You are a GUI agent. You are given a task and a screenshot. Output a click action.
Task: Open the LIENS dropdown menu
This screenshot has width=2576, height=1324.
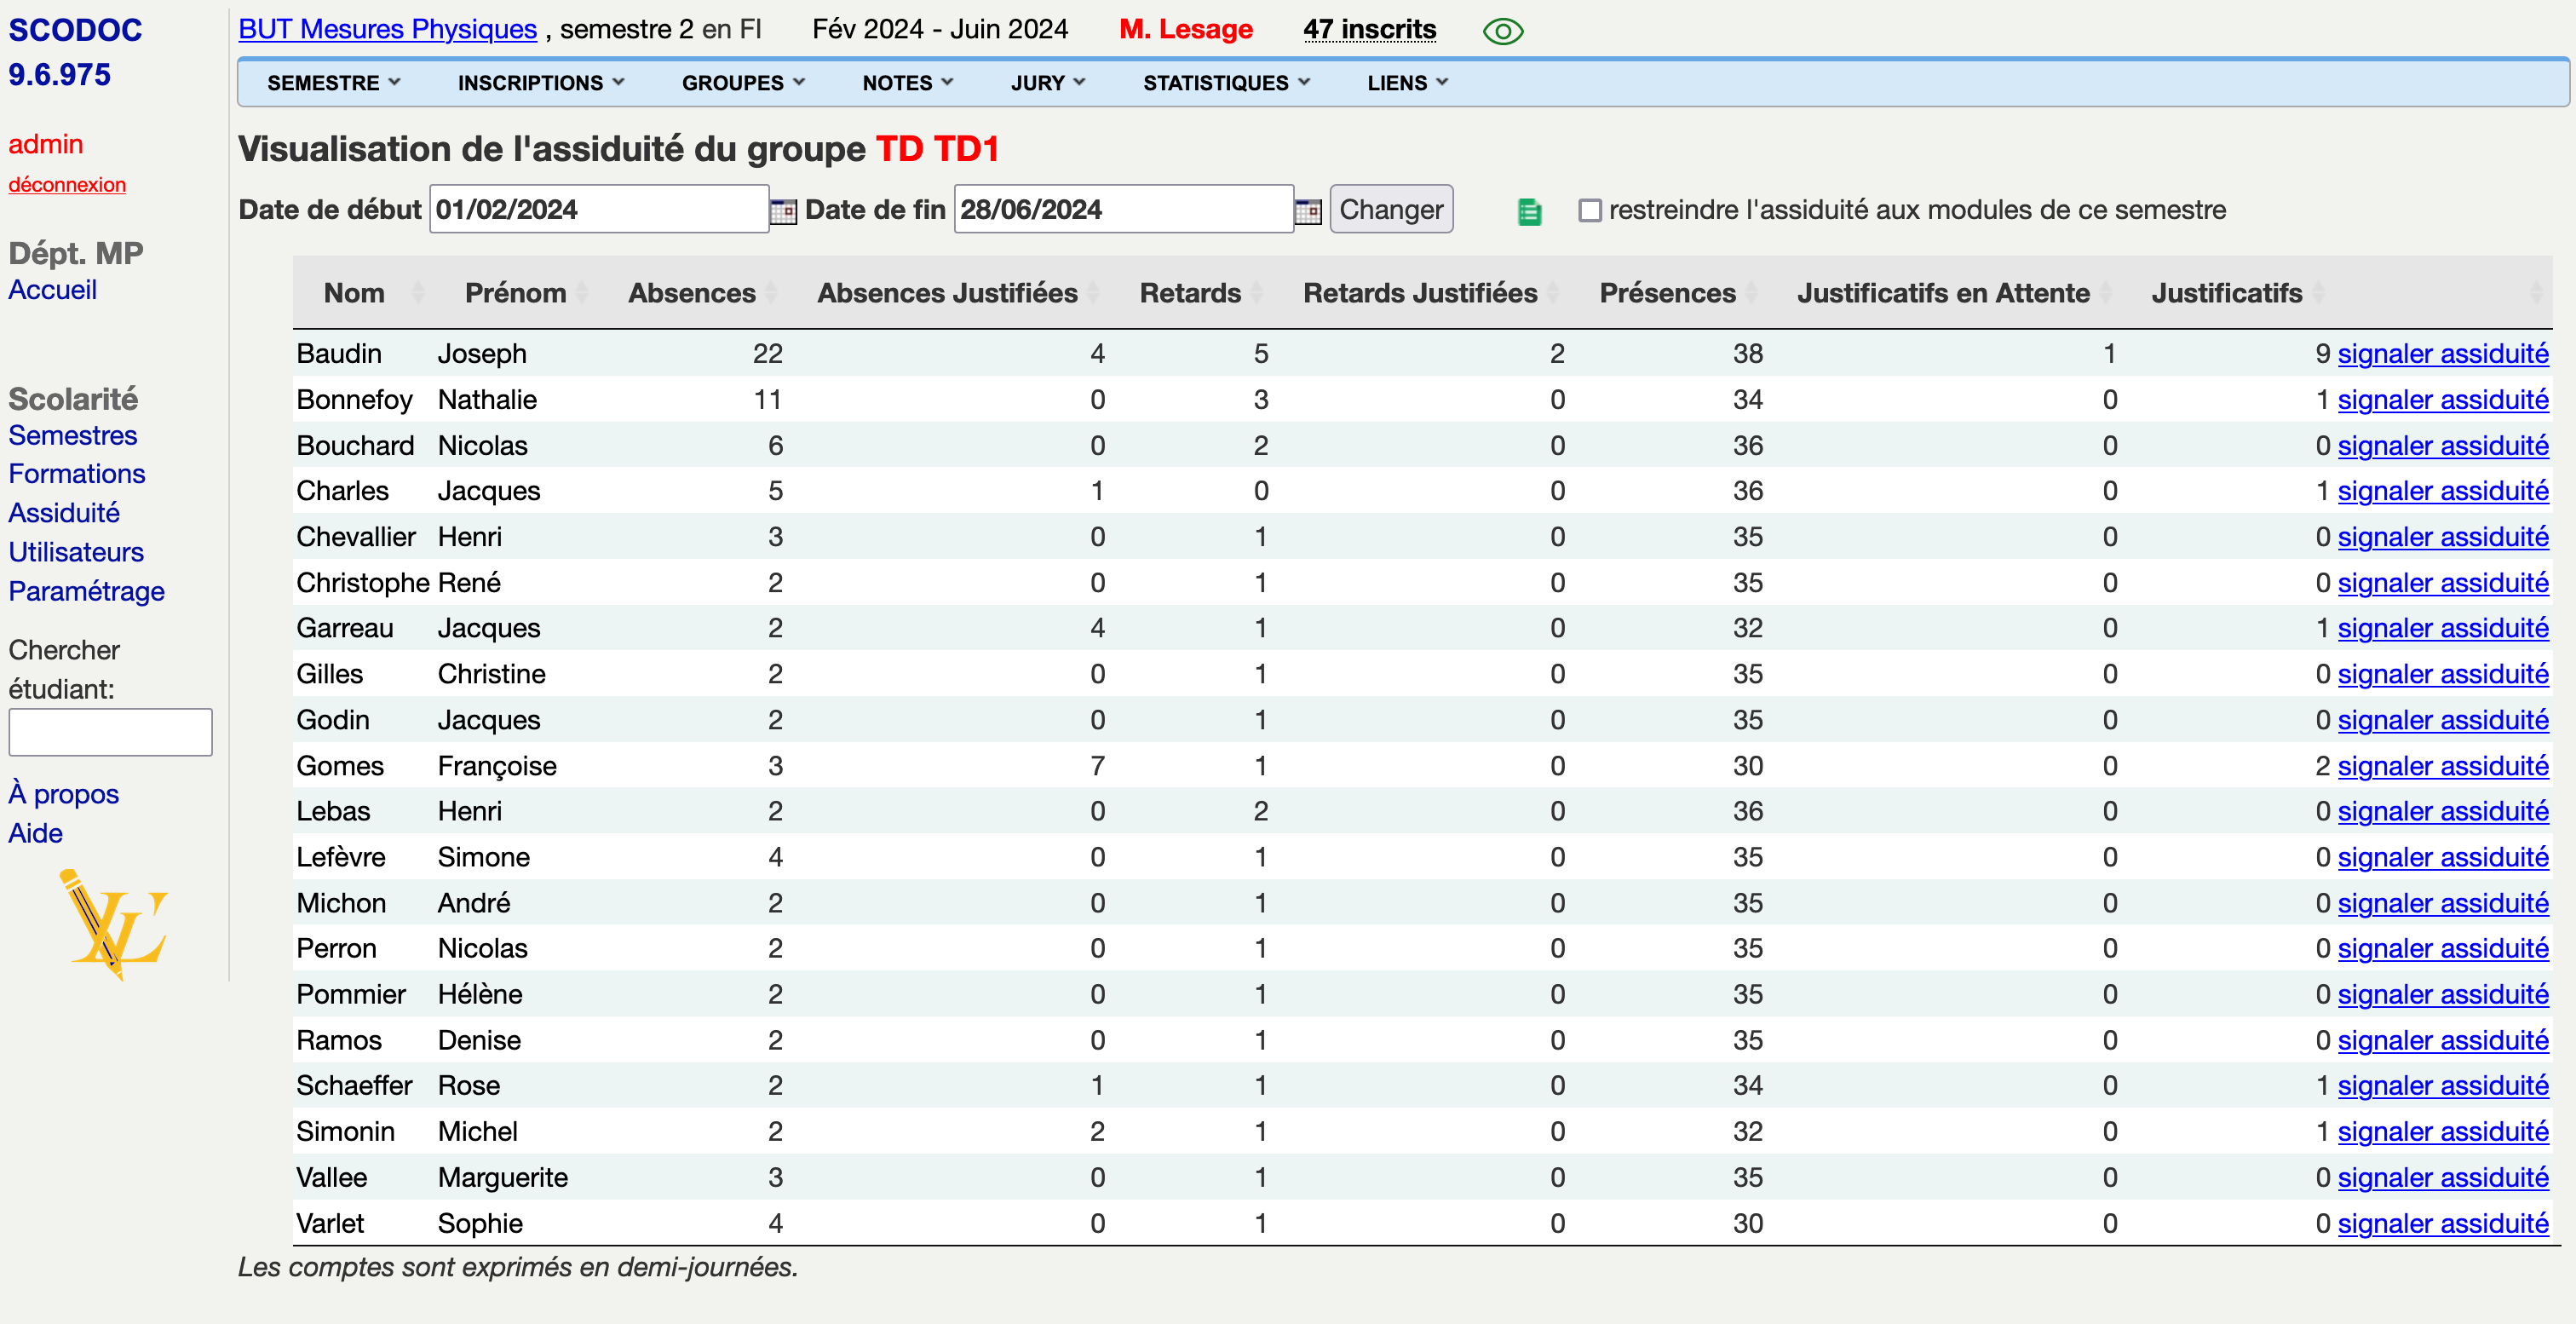click(1407, 83)
